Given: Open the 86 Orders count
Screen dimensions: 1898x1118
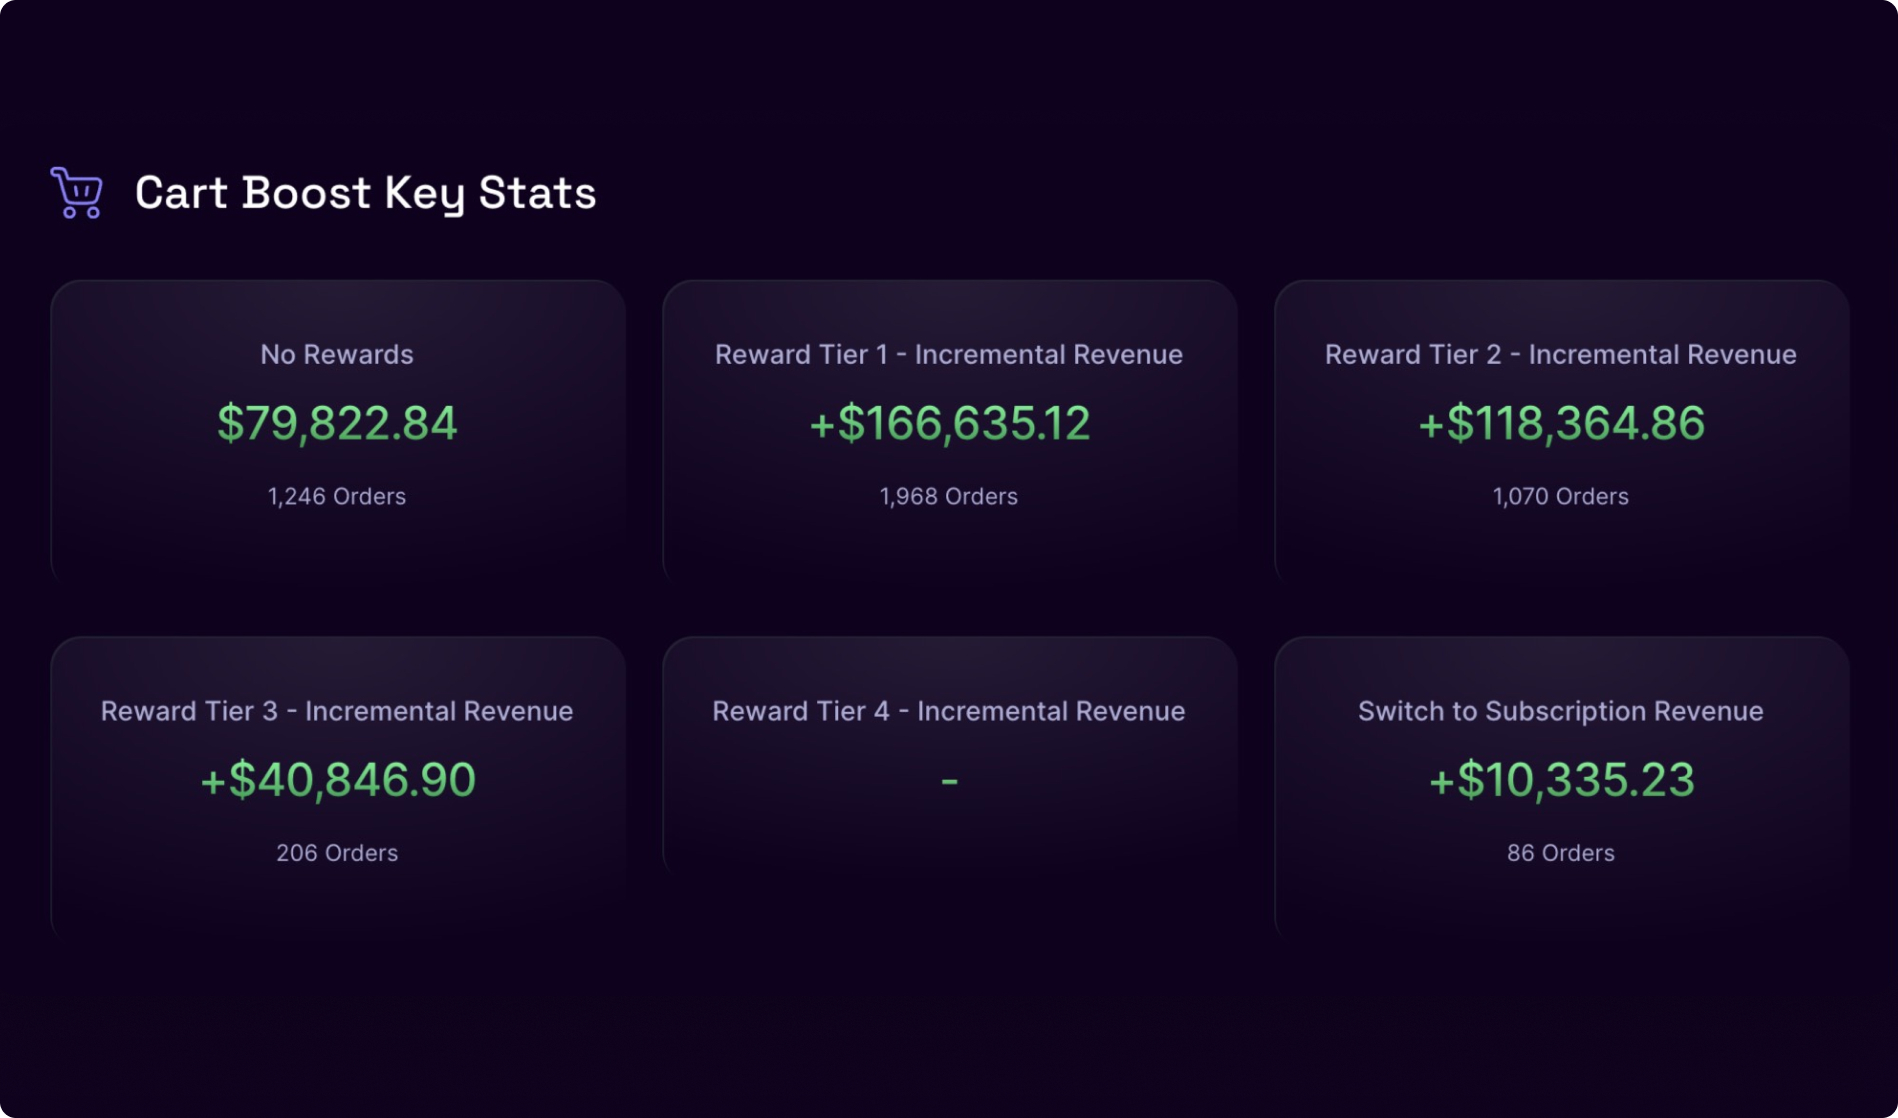Looking at the screenshot, I should [x=1561, y=853].
